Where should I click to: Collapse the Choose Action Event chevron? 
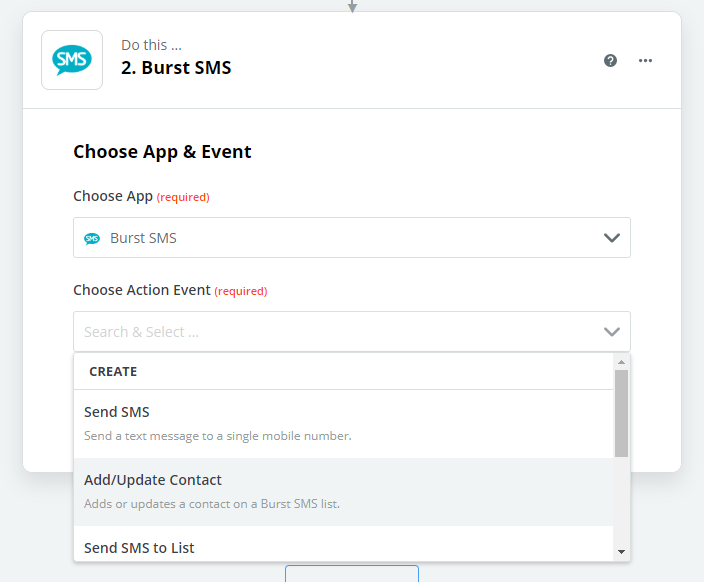pyautogui.click(x=612, y=332)
